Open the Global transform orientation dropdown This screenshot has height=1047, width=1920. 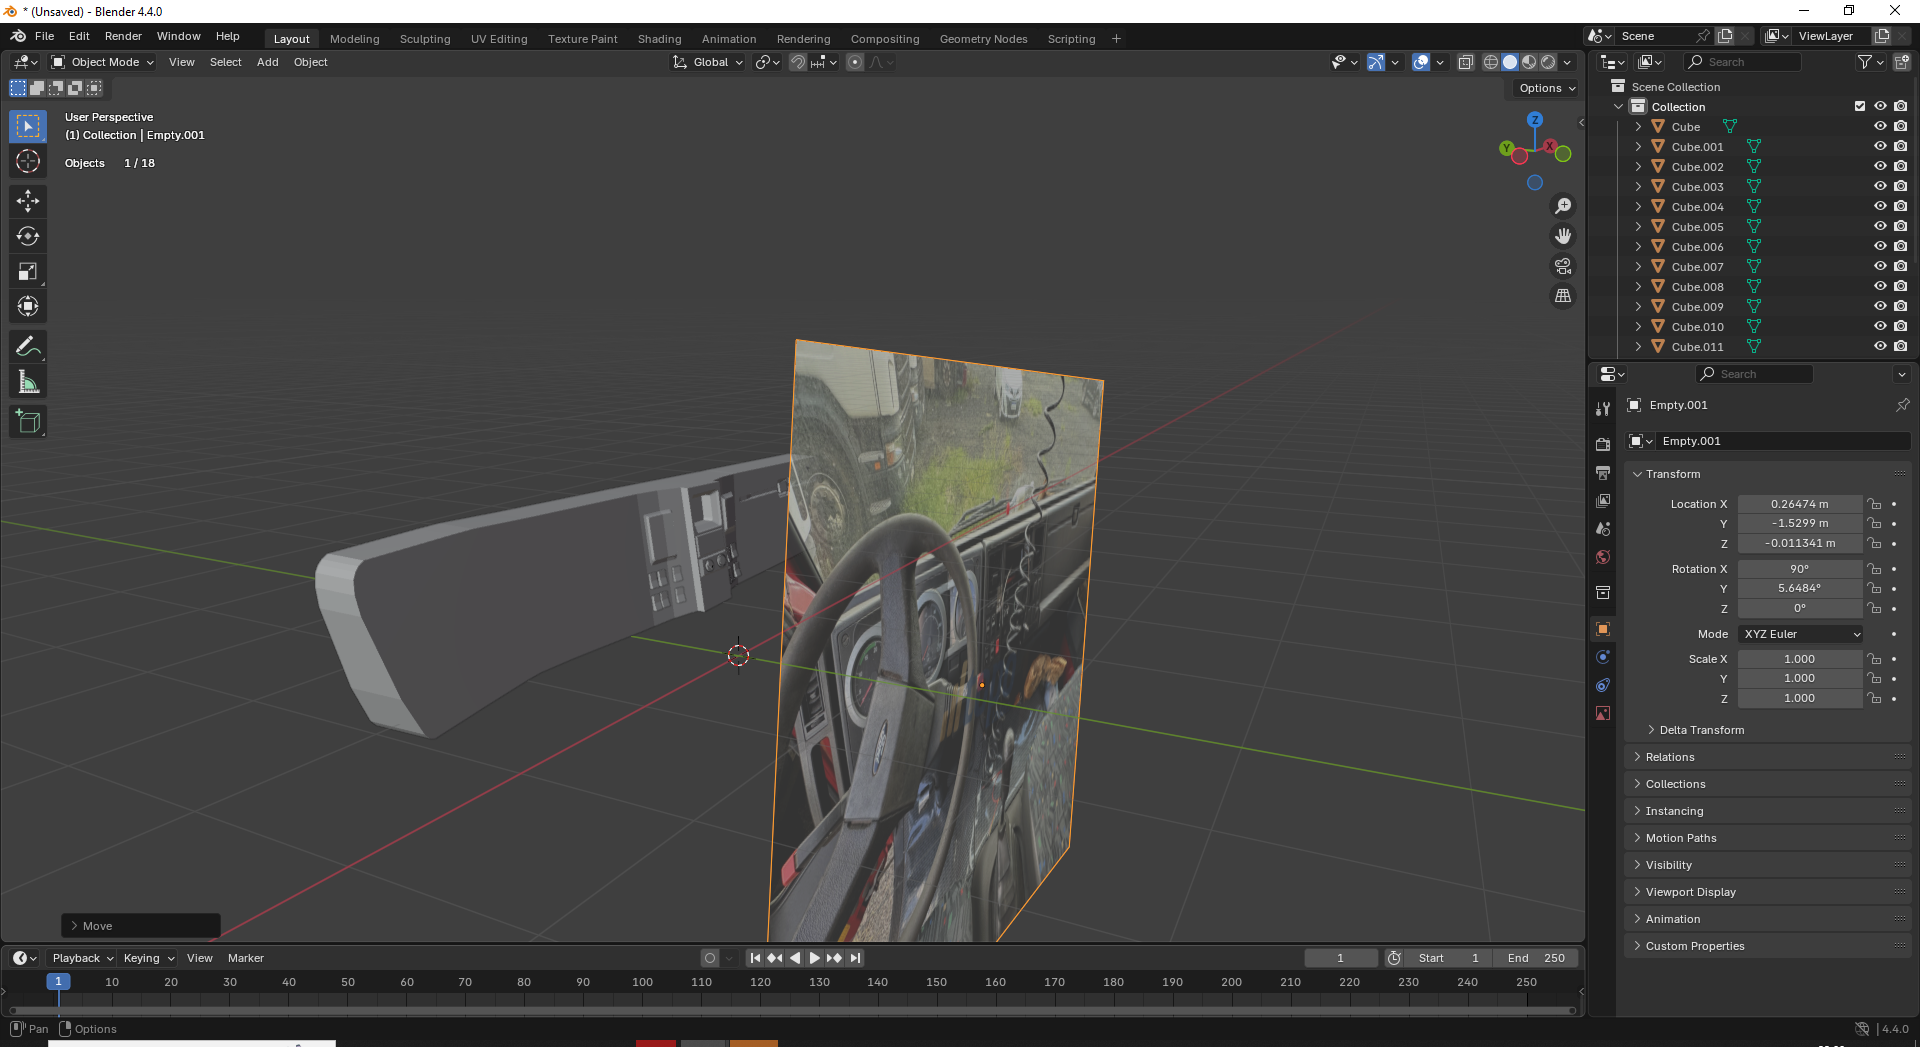pyautogui.click(x=709, y=62)
